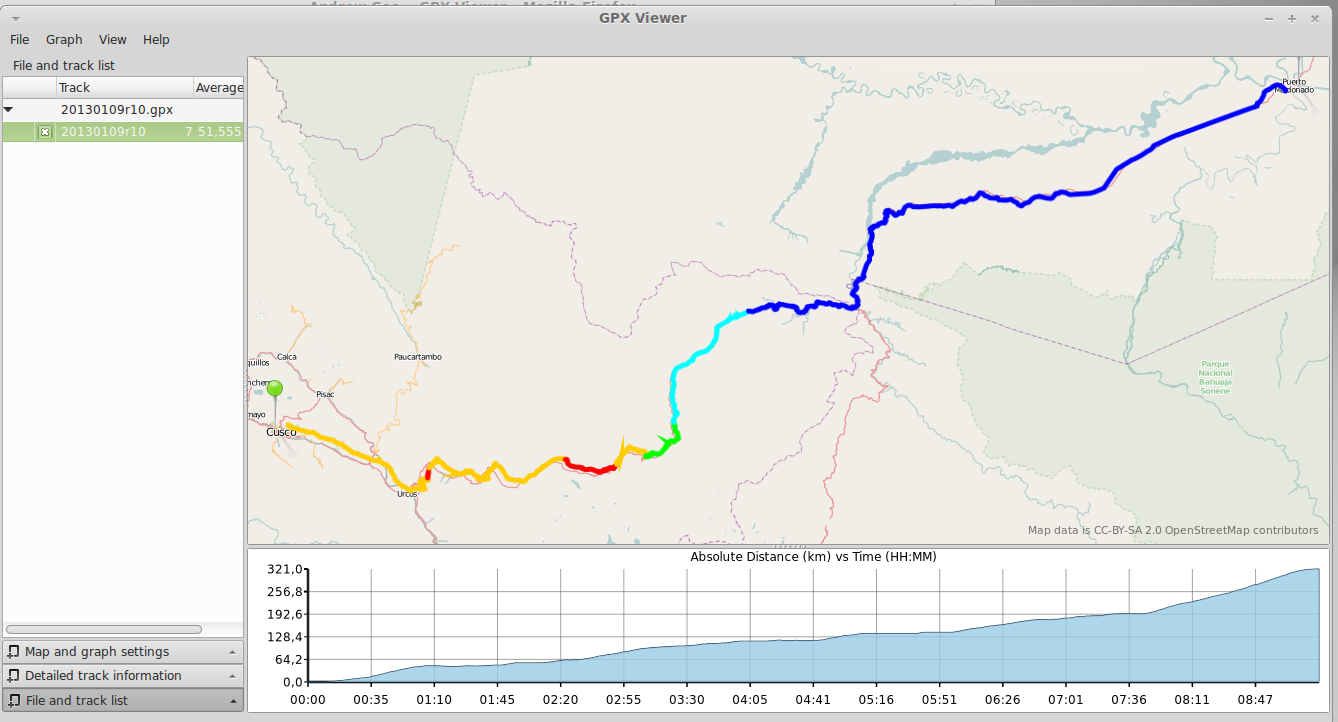The height and width of the screenshot is (722, 1338).
Task: Open the Graph menu
Action: click(64, 40)
